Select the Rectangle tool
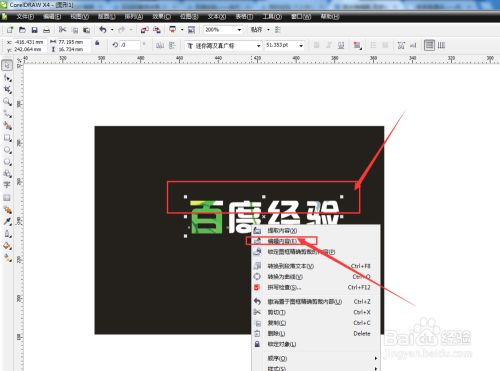500x371 pixels. pyautogui.click(x=7, y=138)
